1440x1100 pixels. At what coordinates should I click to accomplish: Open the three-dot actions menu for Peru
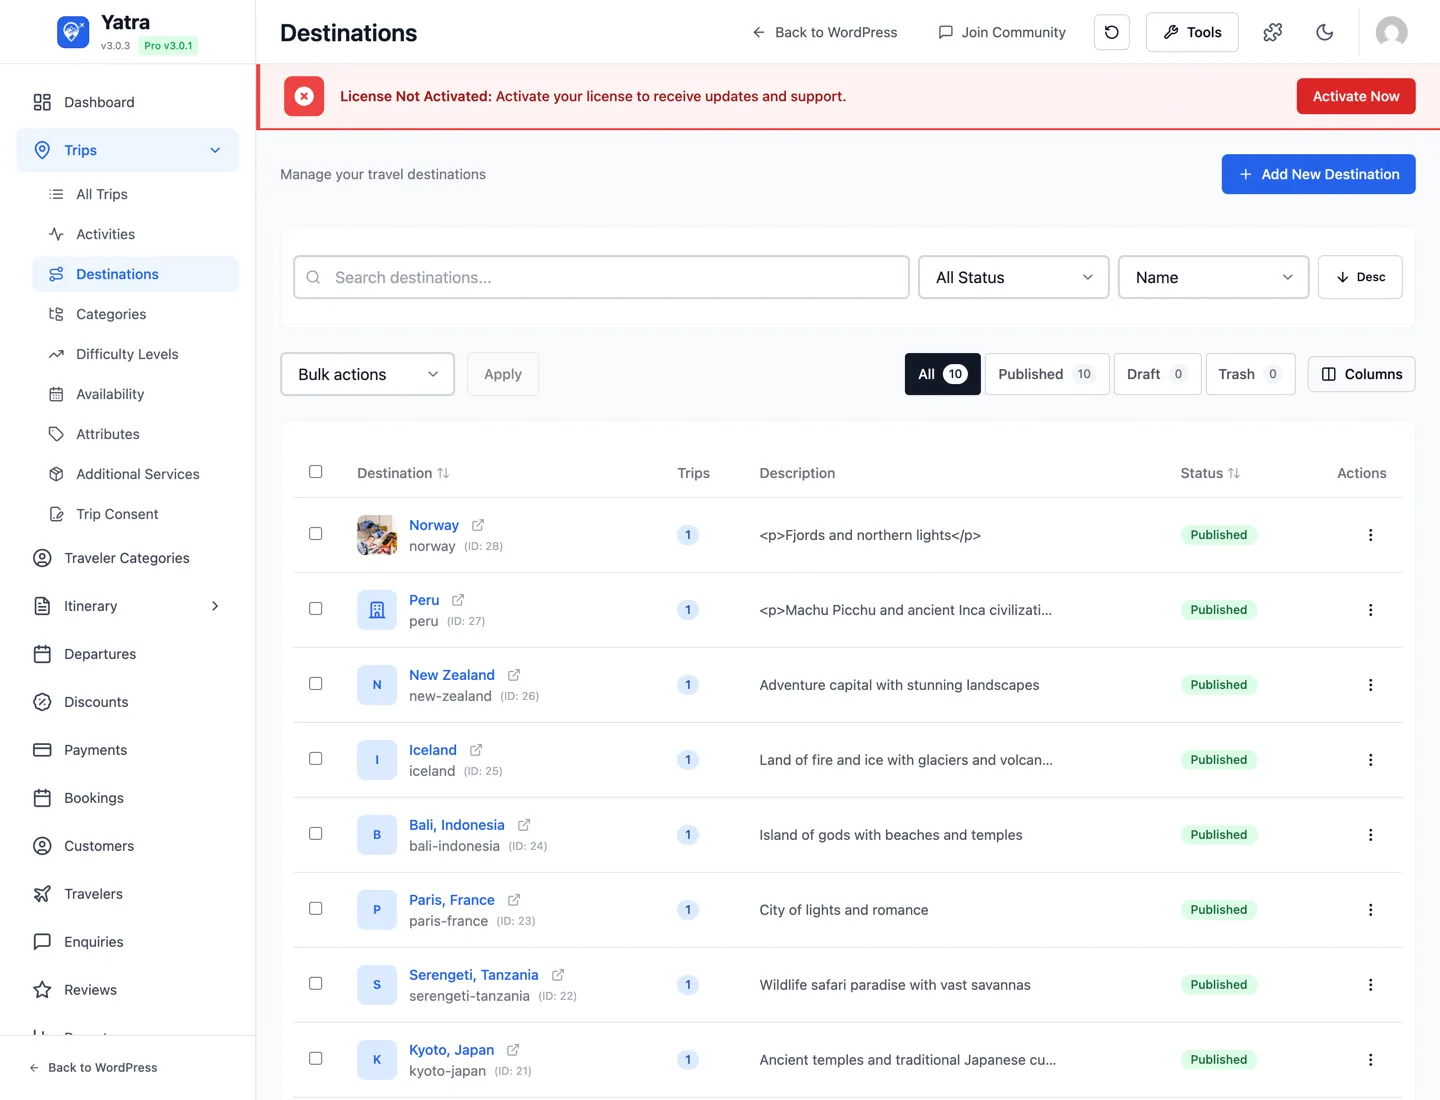1370,610
